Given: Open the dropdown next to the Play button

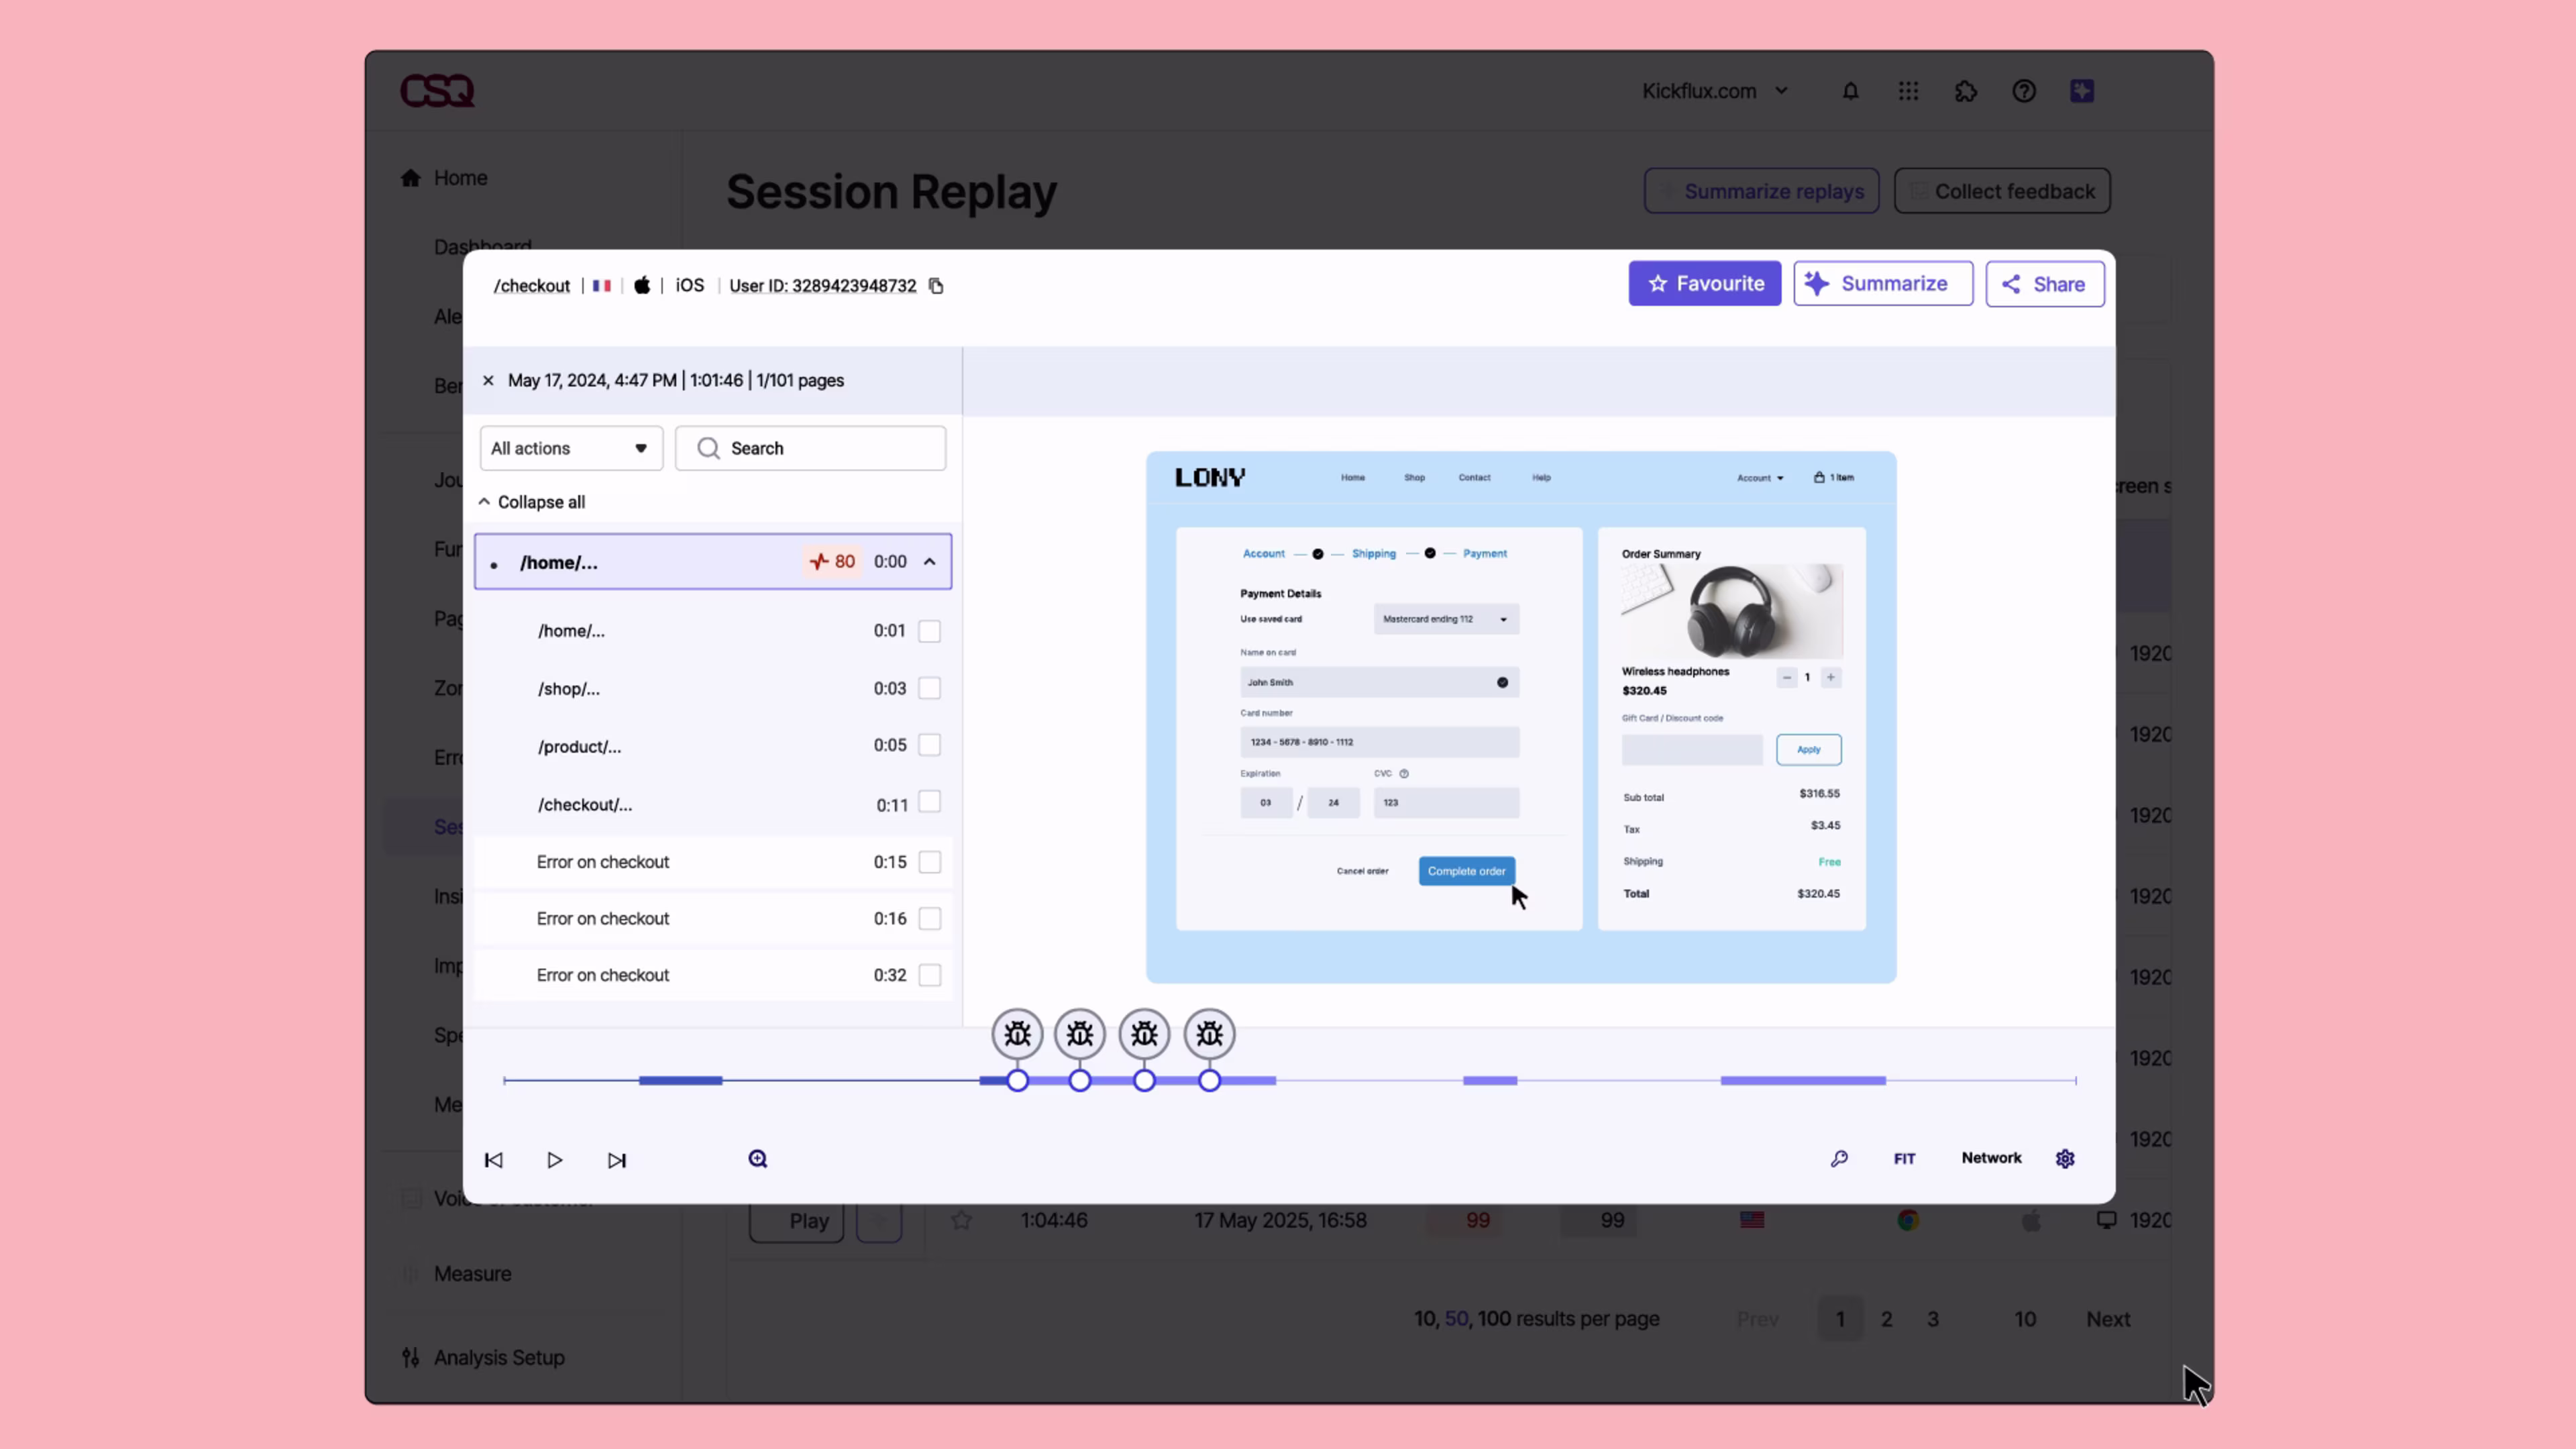Looking at the screenshot, I should 879,1220.
